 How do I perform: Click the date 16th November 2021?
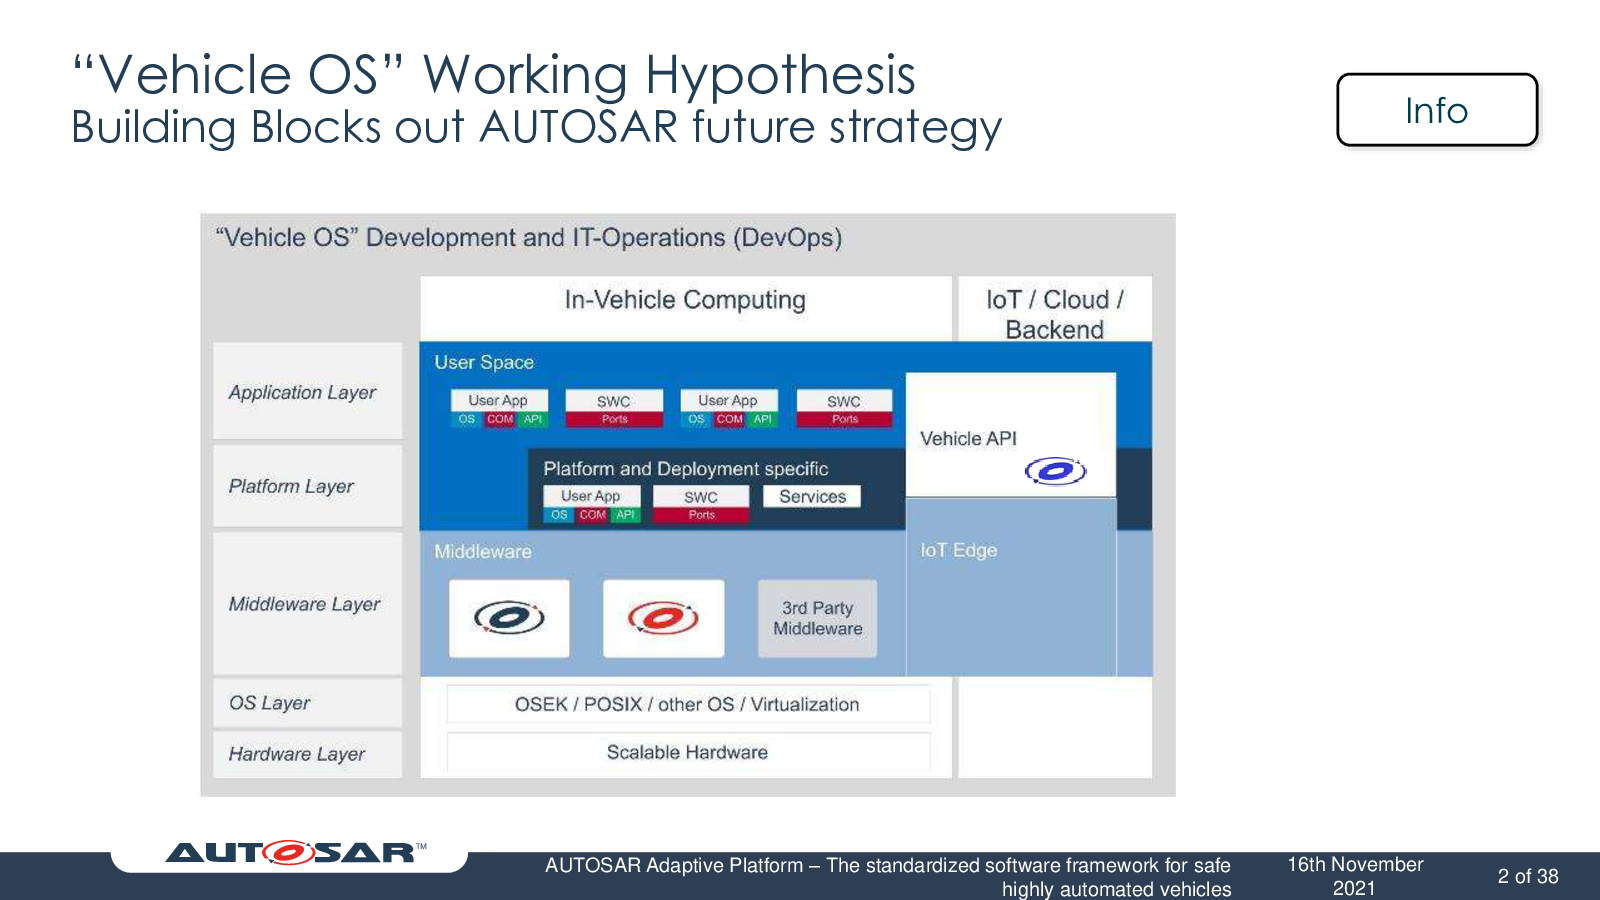coord(1355,876)
